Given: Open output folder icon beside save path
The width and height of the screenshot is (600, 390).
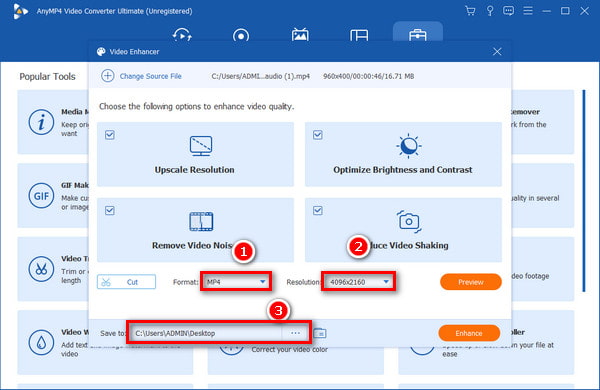Looking at the screenshot, I should pos(320,333).
